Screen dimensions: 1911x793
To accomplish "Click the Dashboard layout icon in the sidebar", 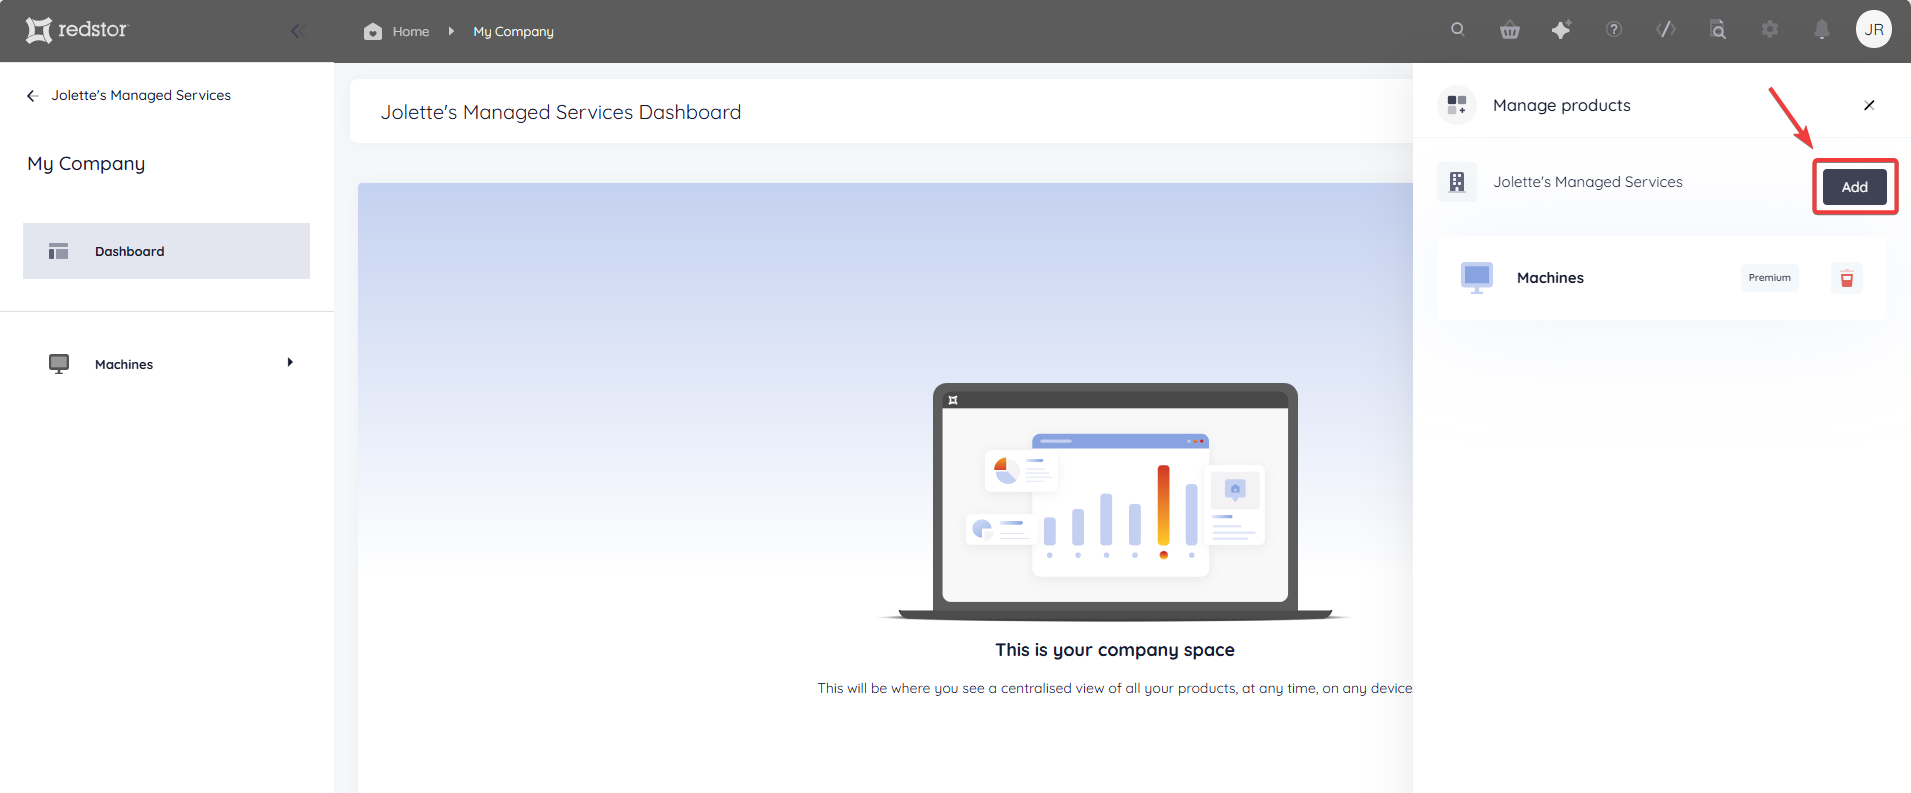I will (59, 251).
